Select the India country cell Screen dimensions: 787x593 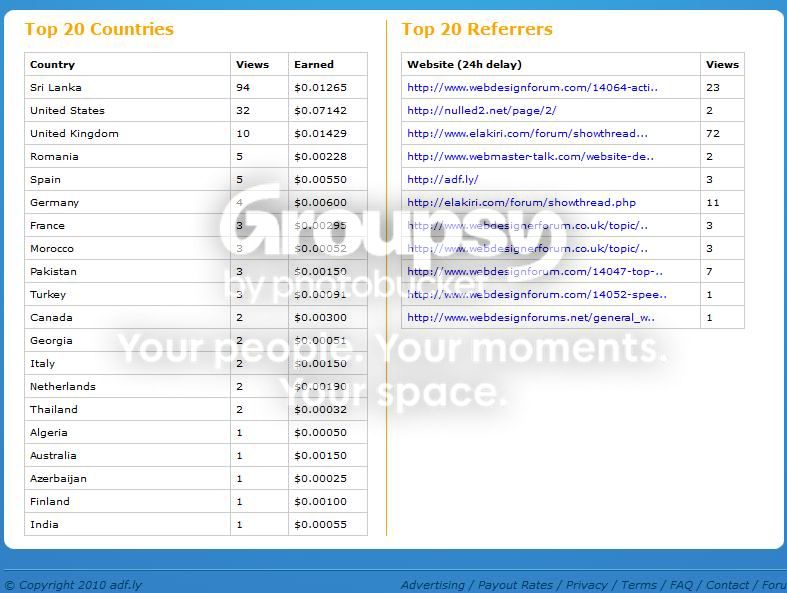coord(127,525)
